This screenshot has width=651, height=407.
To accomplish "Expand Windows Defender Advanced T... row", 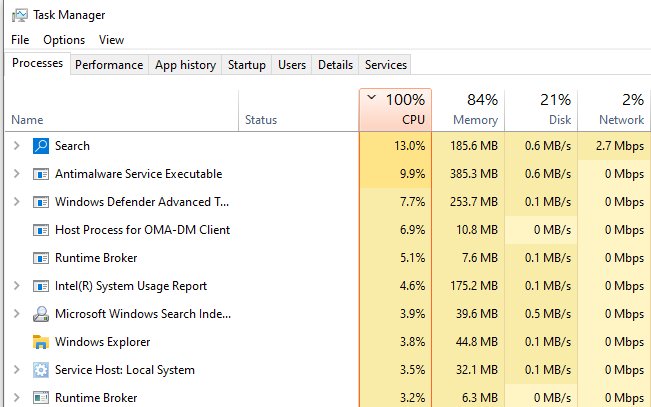I will click(x=17, y=201).
